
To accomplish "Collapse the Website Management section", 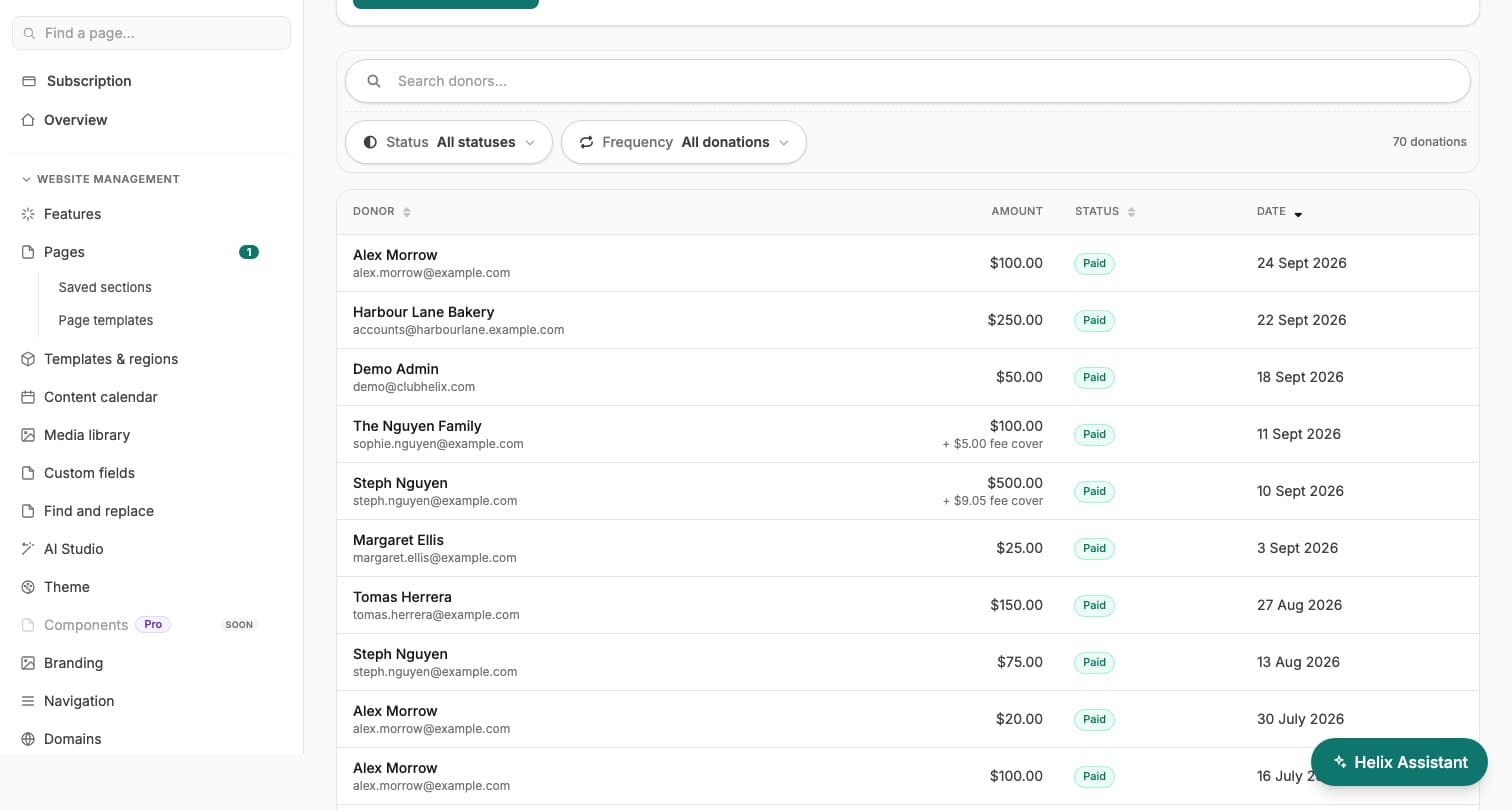I will click(100, 179).
